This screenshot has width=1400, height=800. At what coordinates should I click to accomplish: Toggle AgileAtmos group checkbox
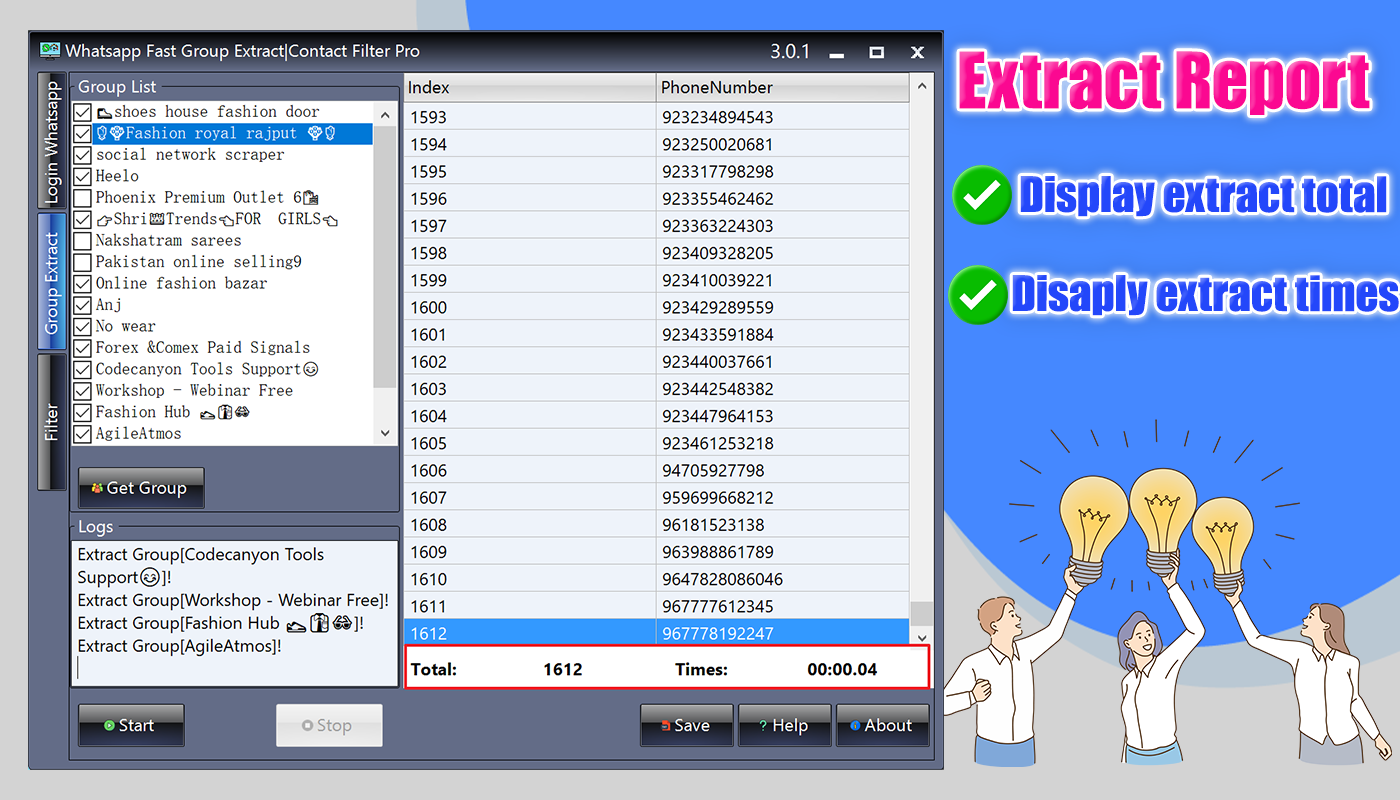pyautogui.click(x=83, y=434)
